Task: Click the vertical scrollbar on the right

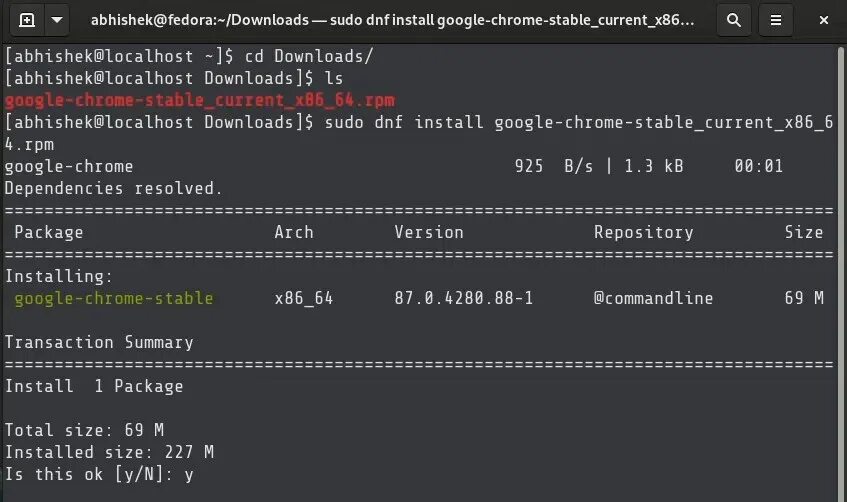Action: [841, 274]
